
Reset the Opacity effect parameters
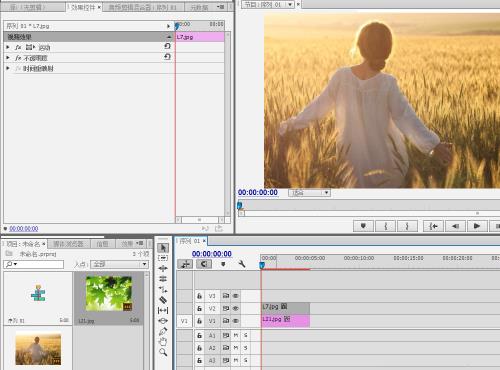(x=167, y=57)
